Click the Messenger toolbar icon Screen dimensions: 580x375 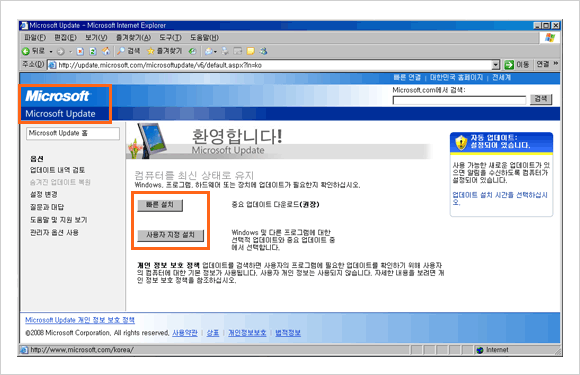click(x=263, y=51)
